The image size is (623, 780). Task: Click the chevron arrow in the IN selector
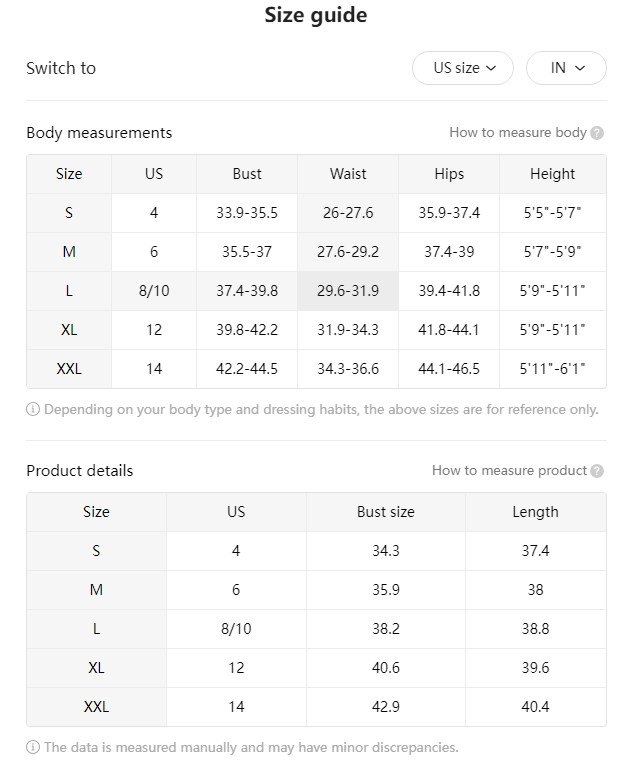580,68
